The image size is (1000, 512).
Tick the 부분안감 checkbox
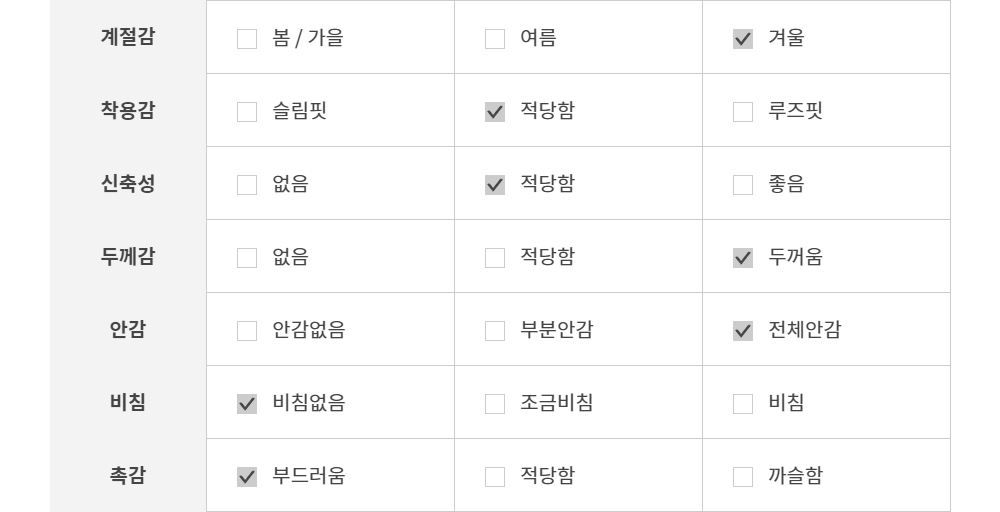pos(495,331)
